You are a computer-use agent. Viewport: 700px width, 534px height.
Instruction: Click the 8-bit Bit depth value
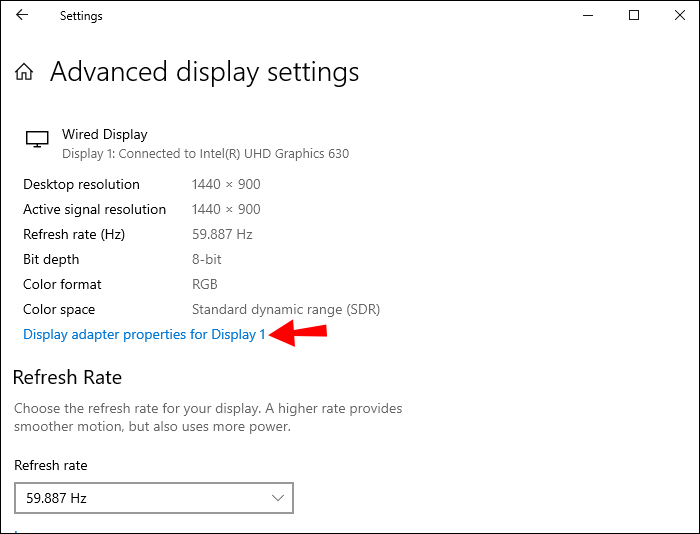click(x=208, y=259)
